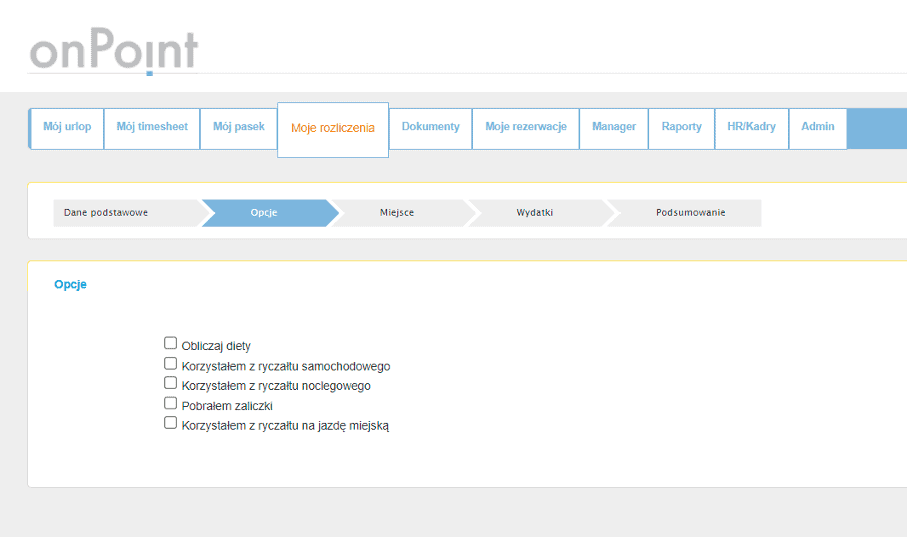Check Korzystałem z ryczałtu samochodowego
Viewport: 908px width, 538px height.
(170, 364)
